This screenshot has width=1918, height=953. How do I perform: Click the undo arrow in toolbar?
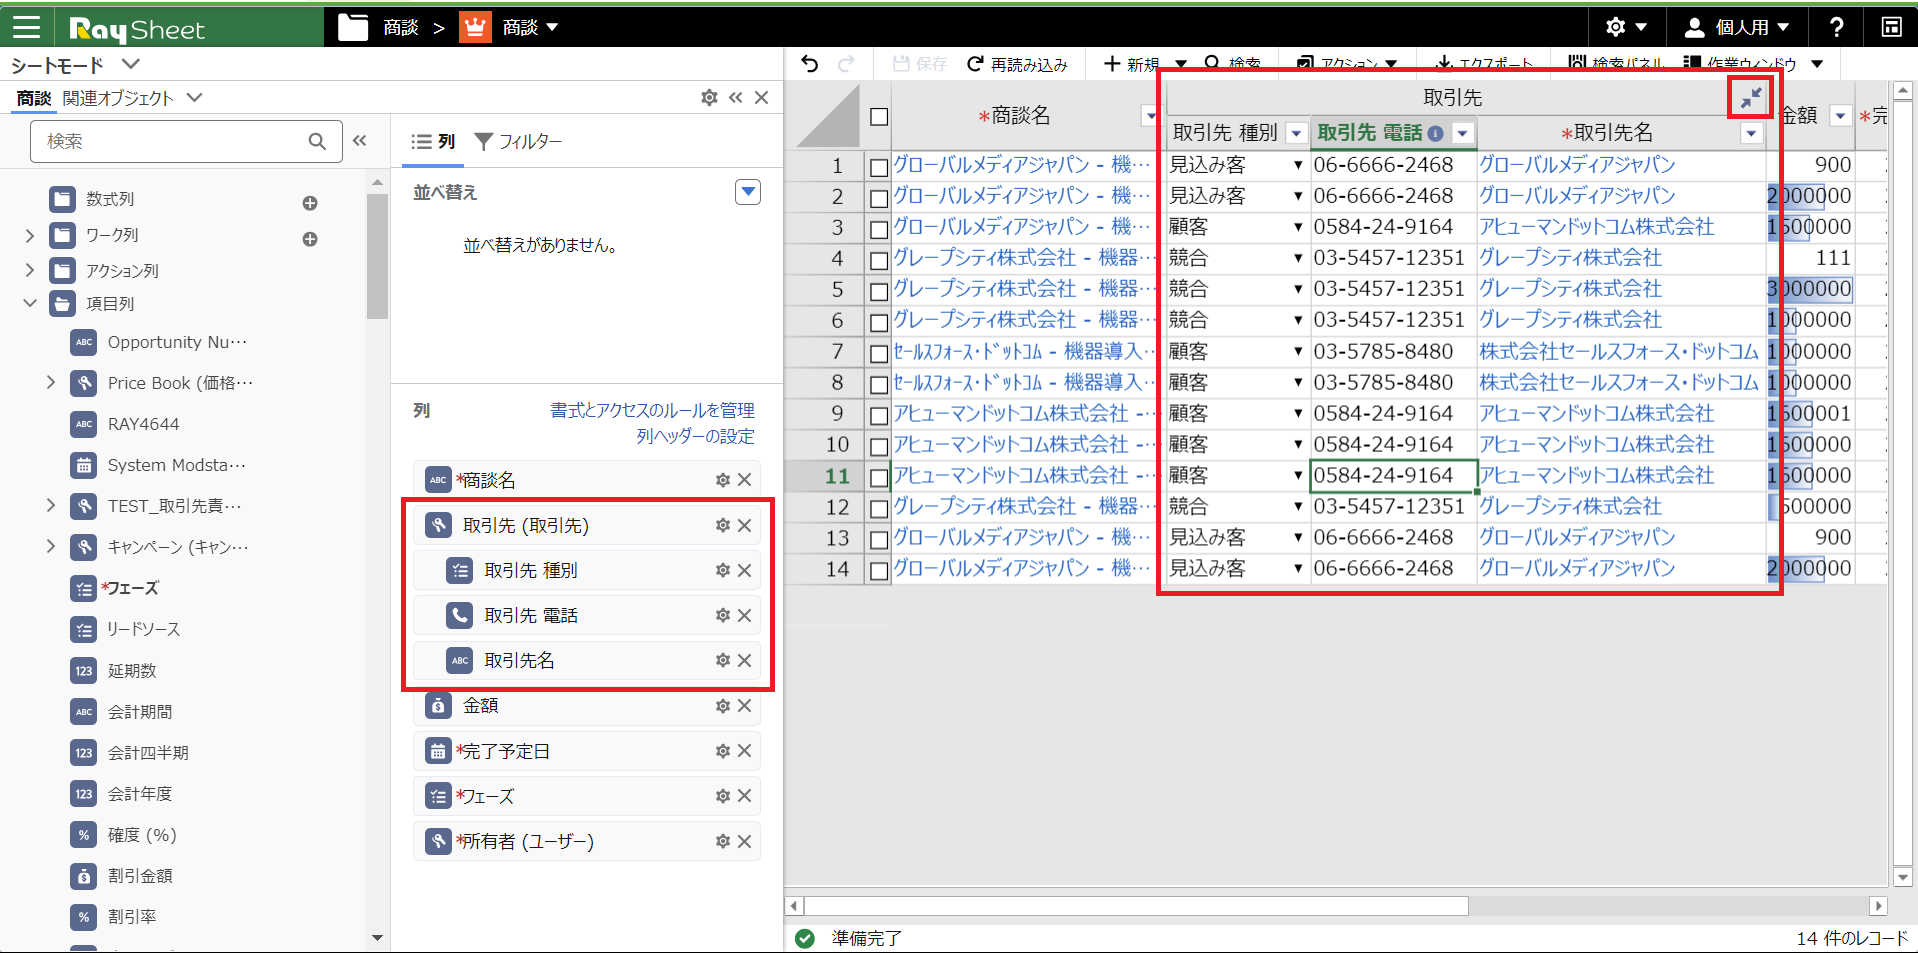[810, 64]
